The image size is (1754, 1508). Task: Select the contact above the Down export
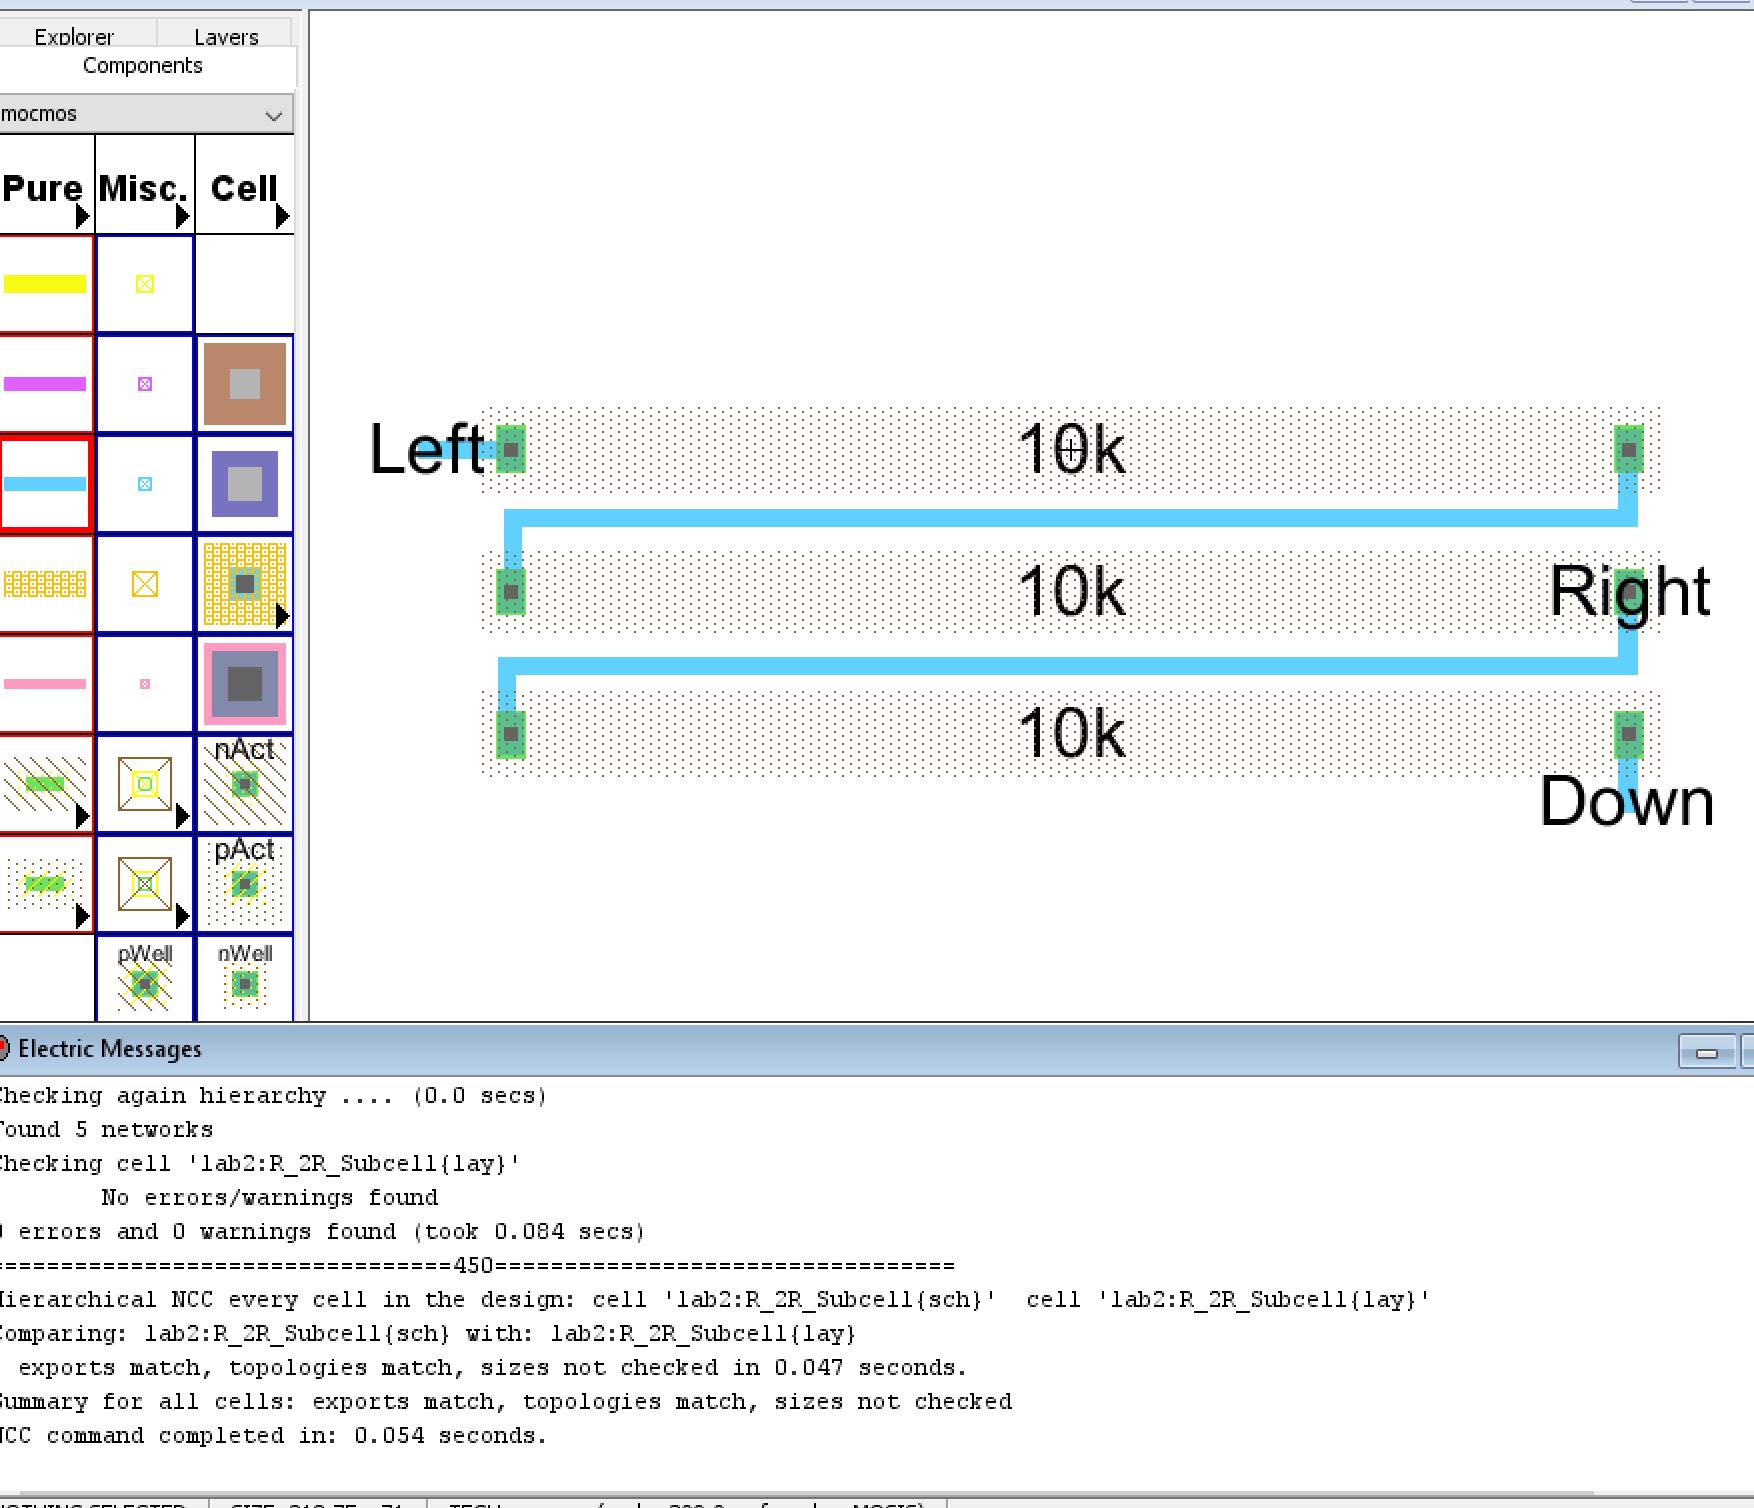point(1629,734)
